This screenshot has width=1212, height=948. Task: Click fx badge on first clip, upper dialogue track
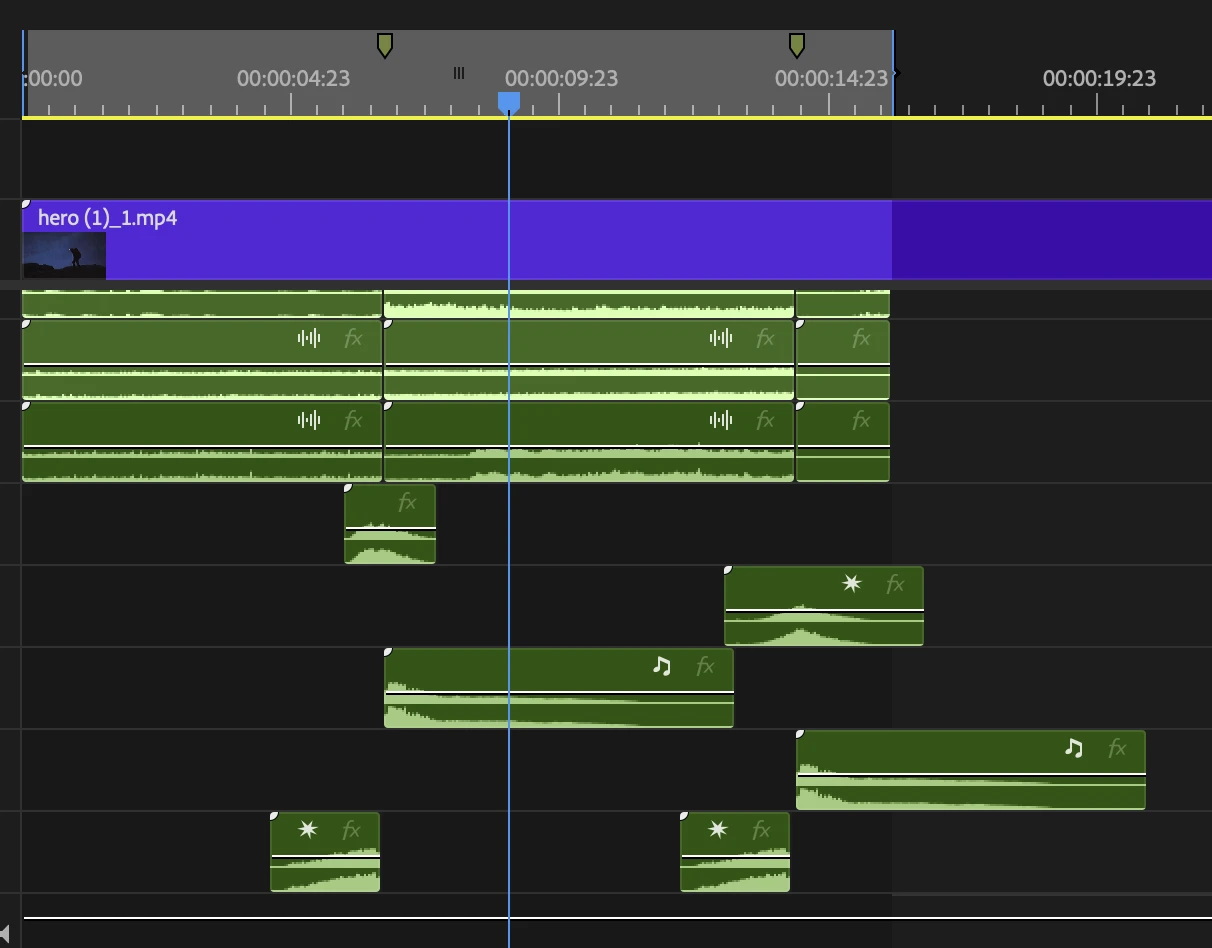(x=353, y=338)
